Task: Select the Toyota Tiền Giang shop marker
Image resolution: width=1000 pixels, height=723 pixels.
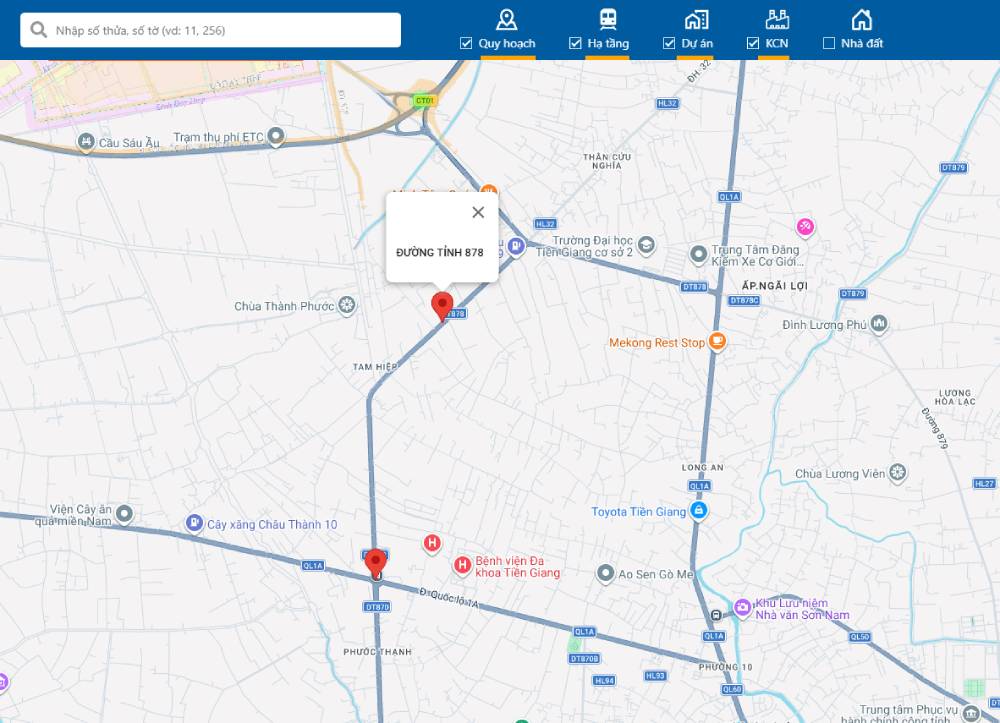Action: coord(700,512)
